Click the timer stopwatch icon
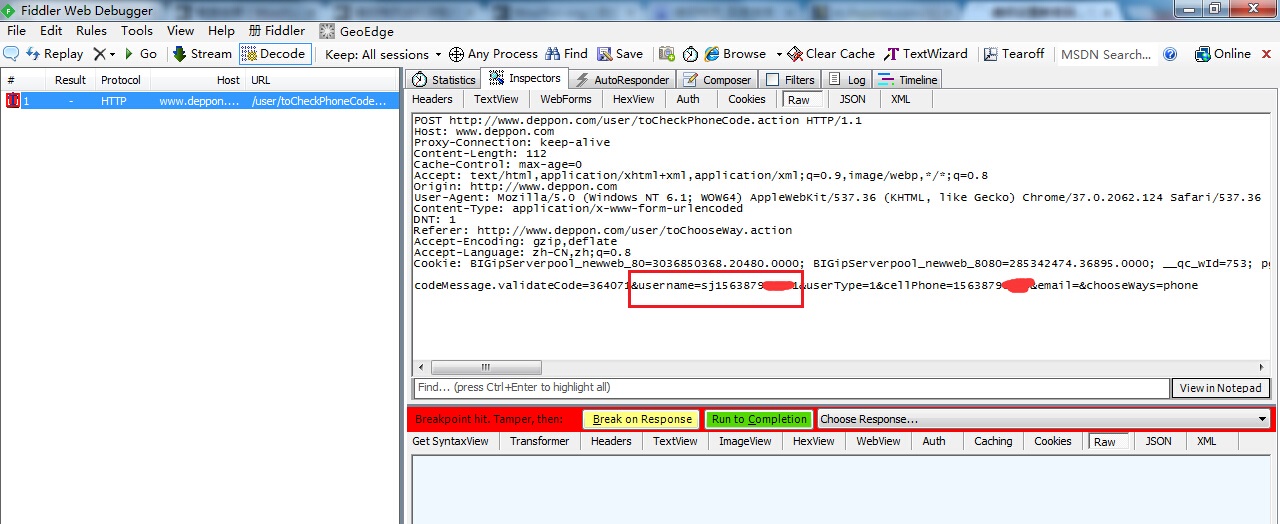 690,54
